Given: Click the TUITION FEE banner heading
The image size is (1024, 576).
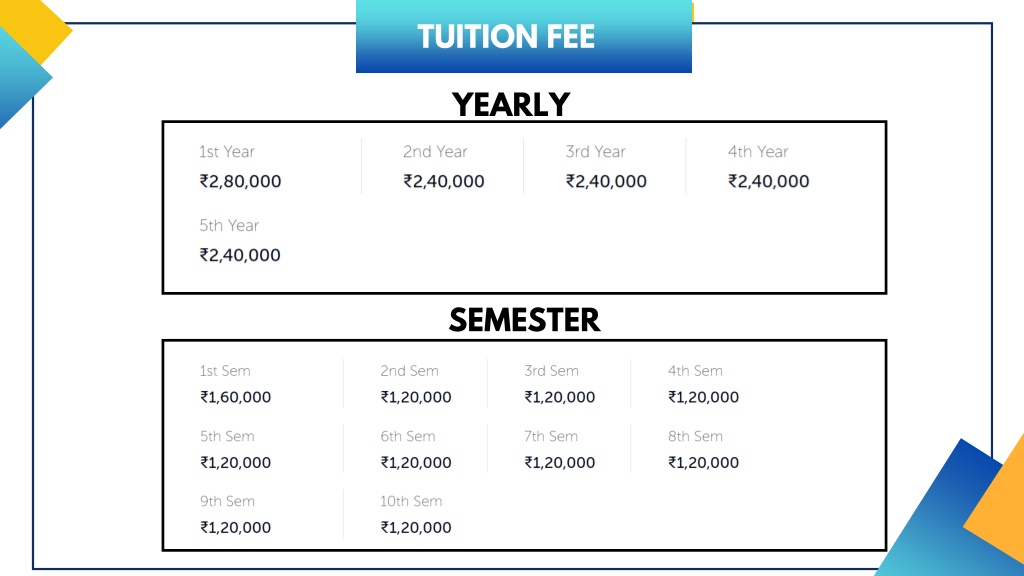Looking at the screenshot, I should pos(506,37).
